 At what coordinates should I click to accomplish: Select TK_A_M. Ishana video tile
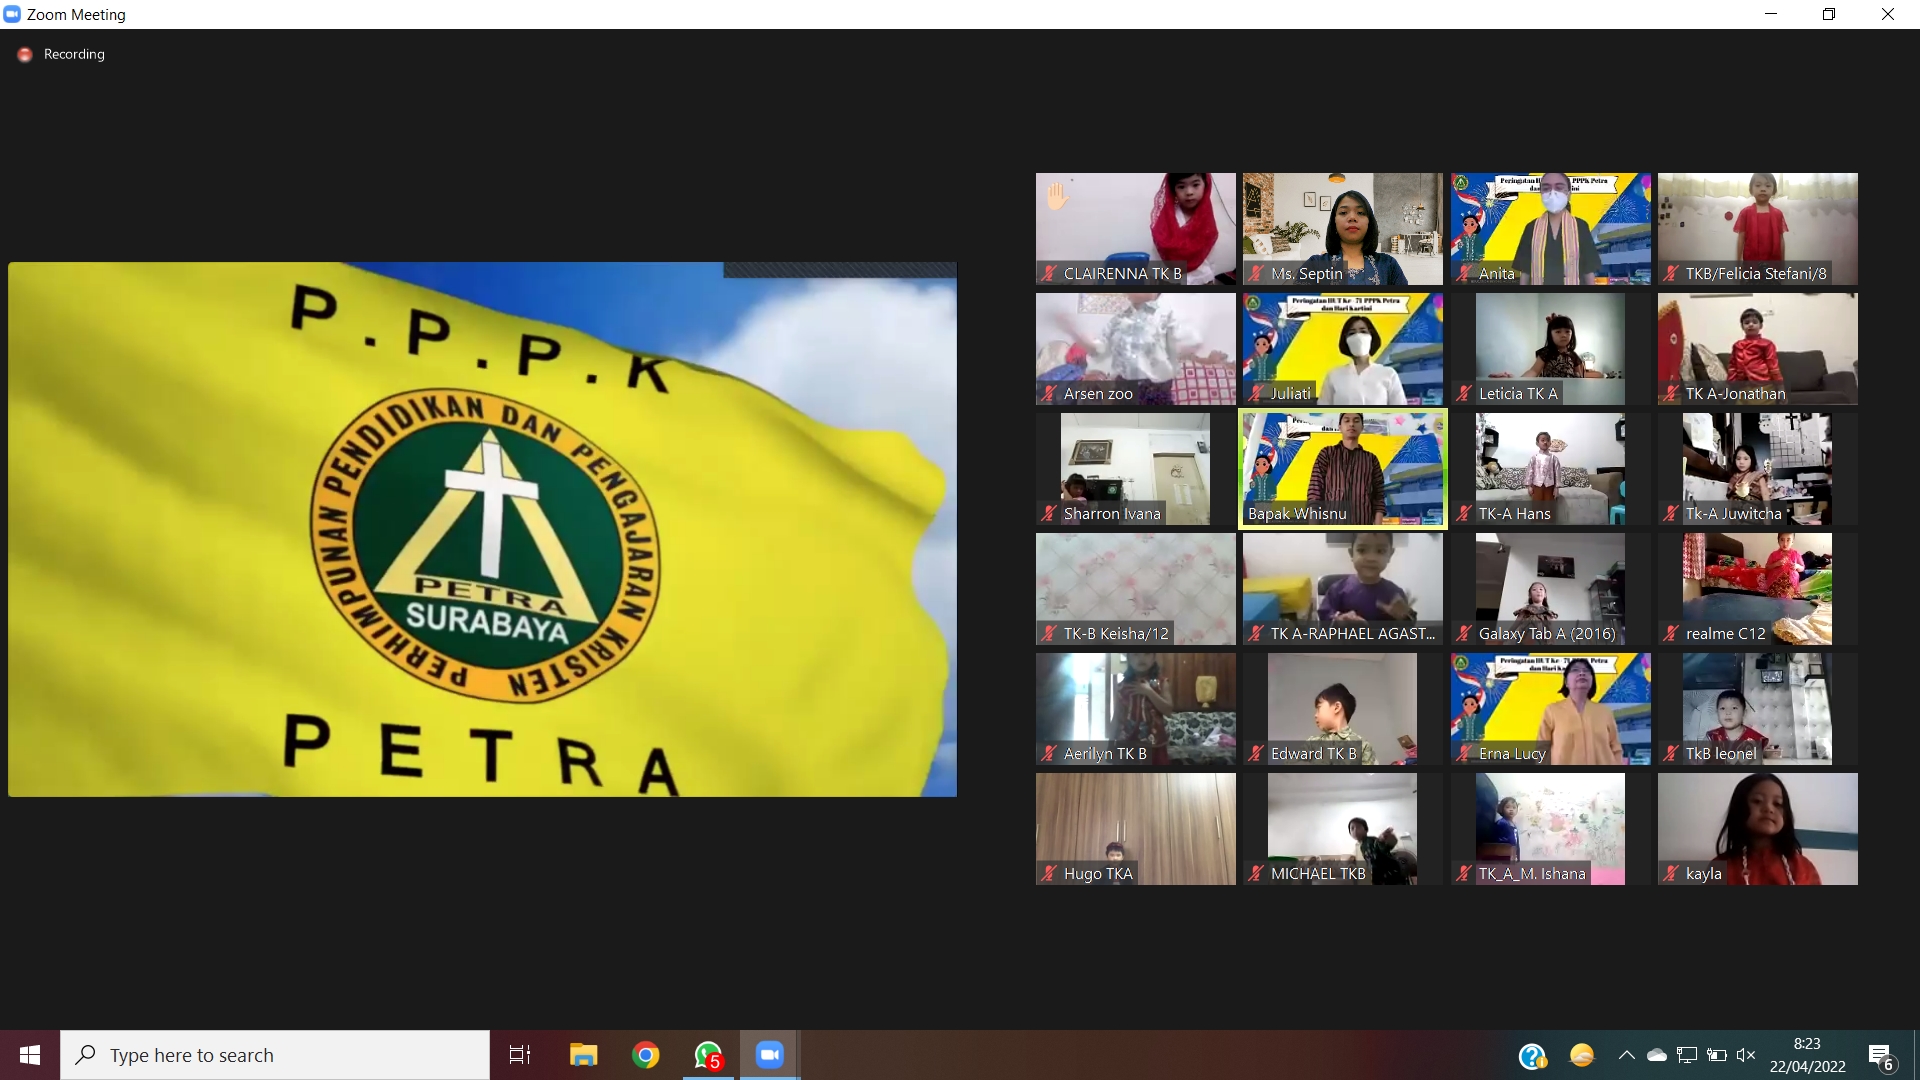1551,829
